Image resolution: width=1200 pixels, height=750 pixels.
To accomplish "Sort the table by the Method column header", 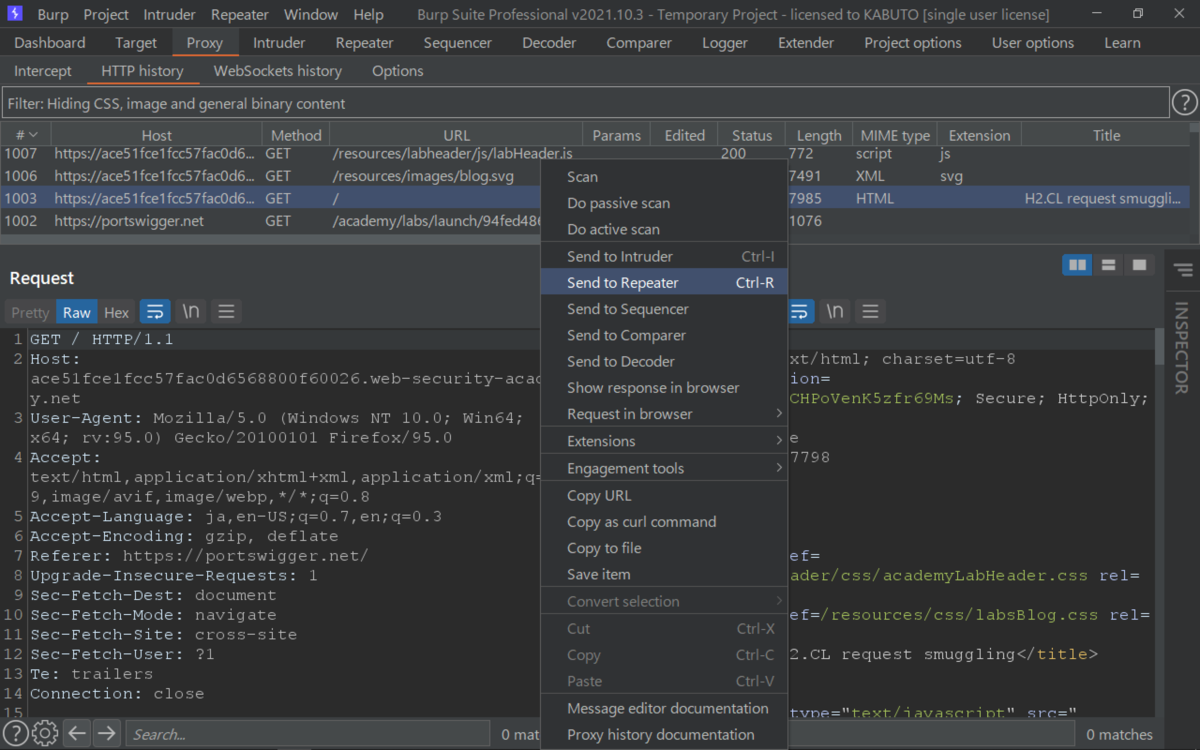I will pyautogui.click(x=296, y=135).
